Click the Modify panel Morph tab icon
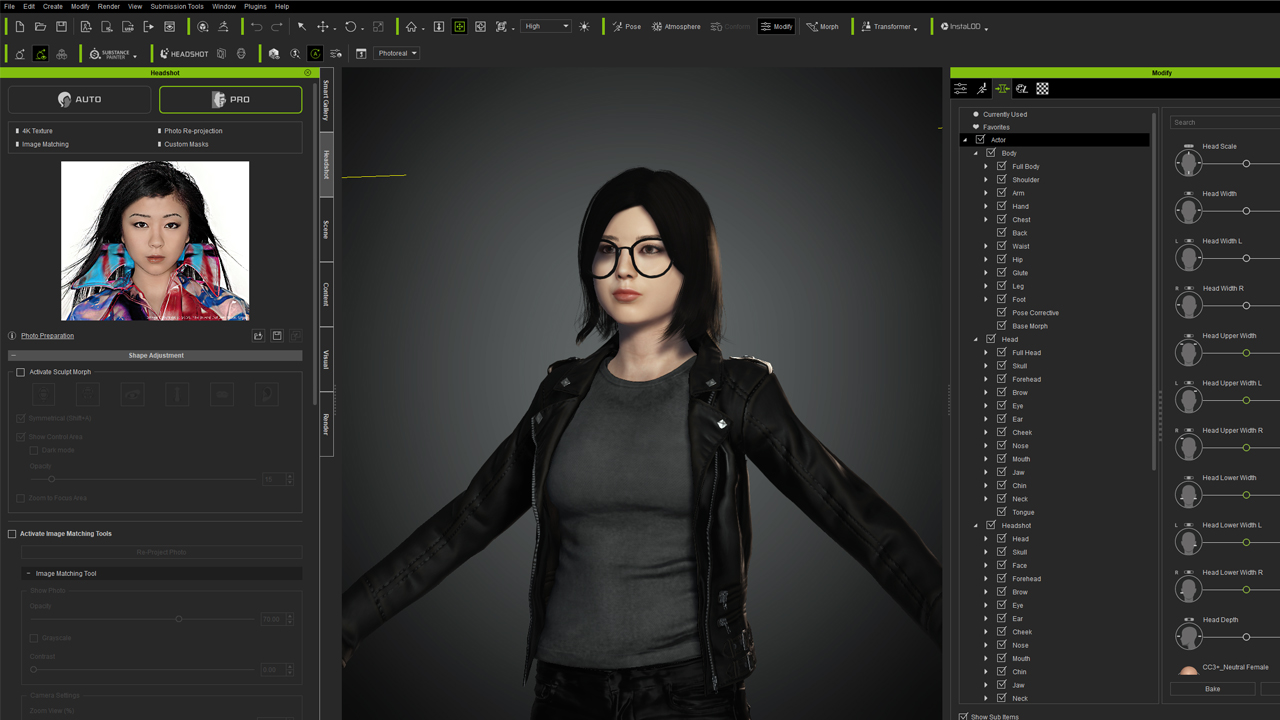 pyautogui.click(x=1002, y=89)
